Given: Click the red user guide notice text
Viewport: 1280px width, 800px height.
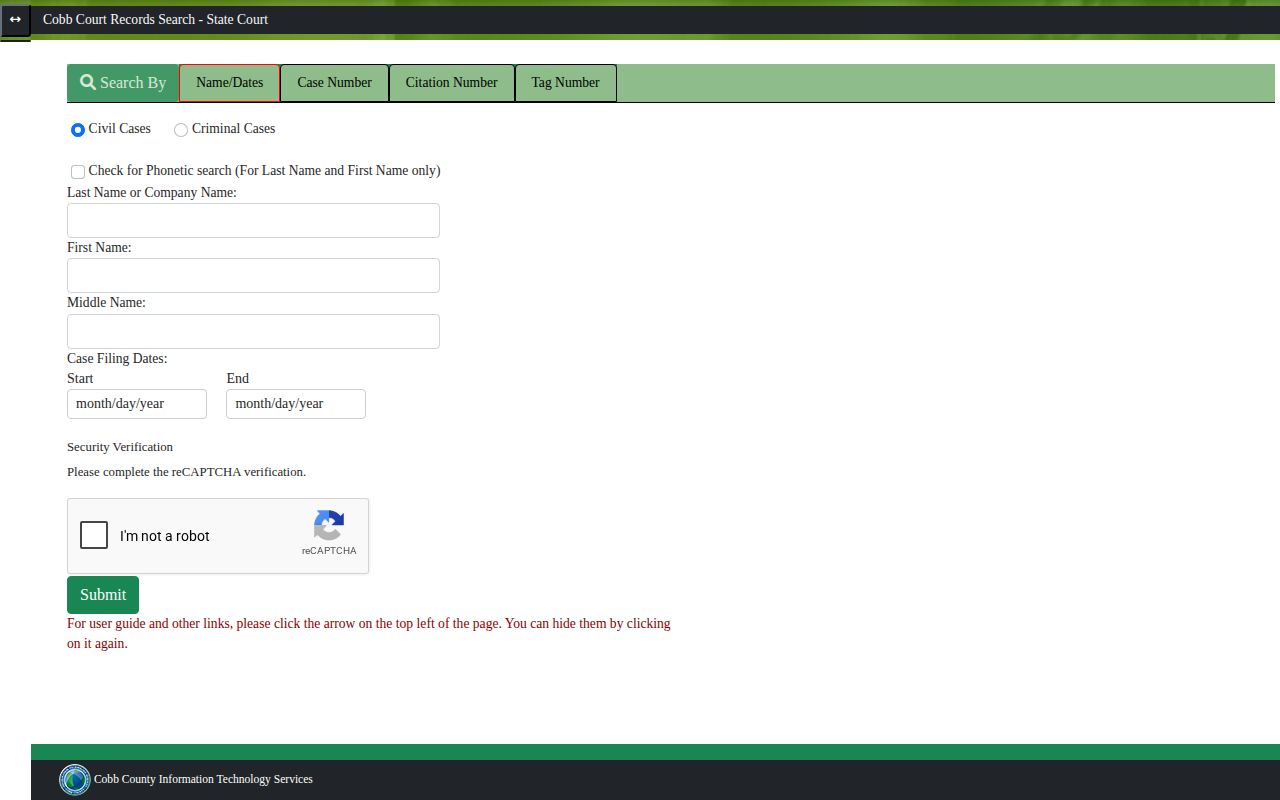Looking at the screenshot, I should (369, 633).
